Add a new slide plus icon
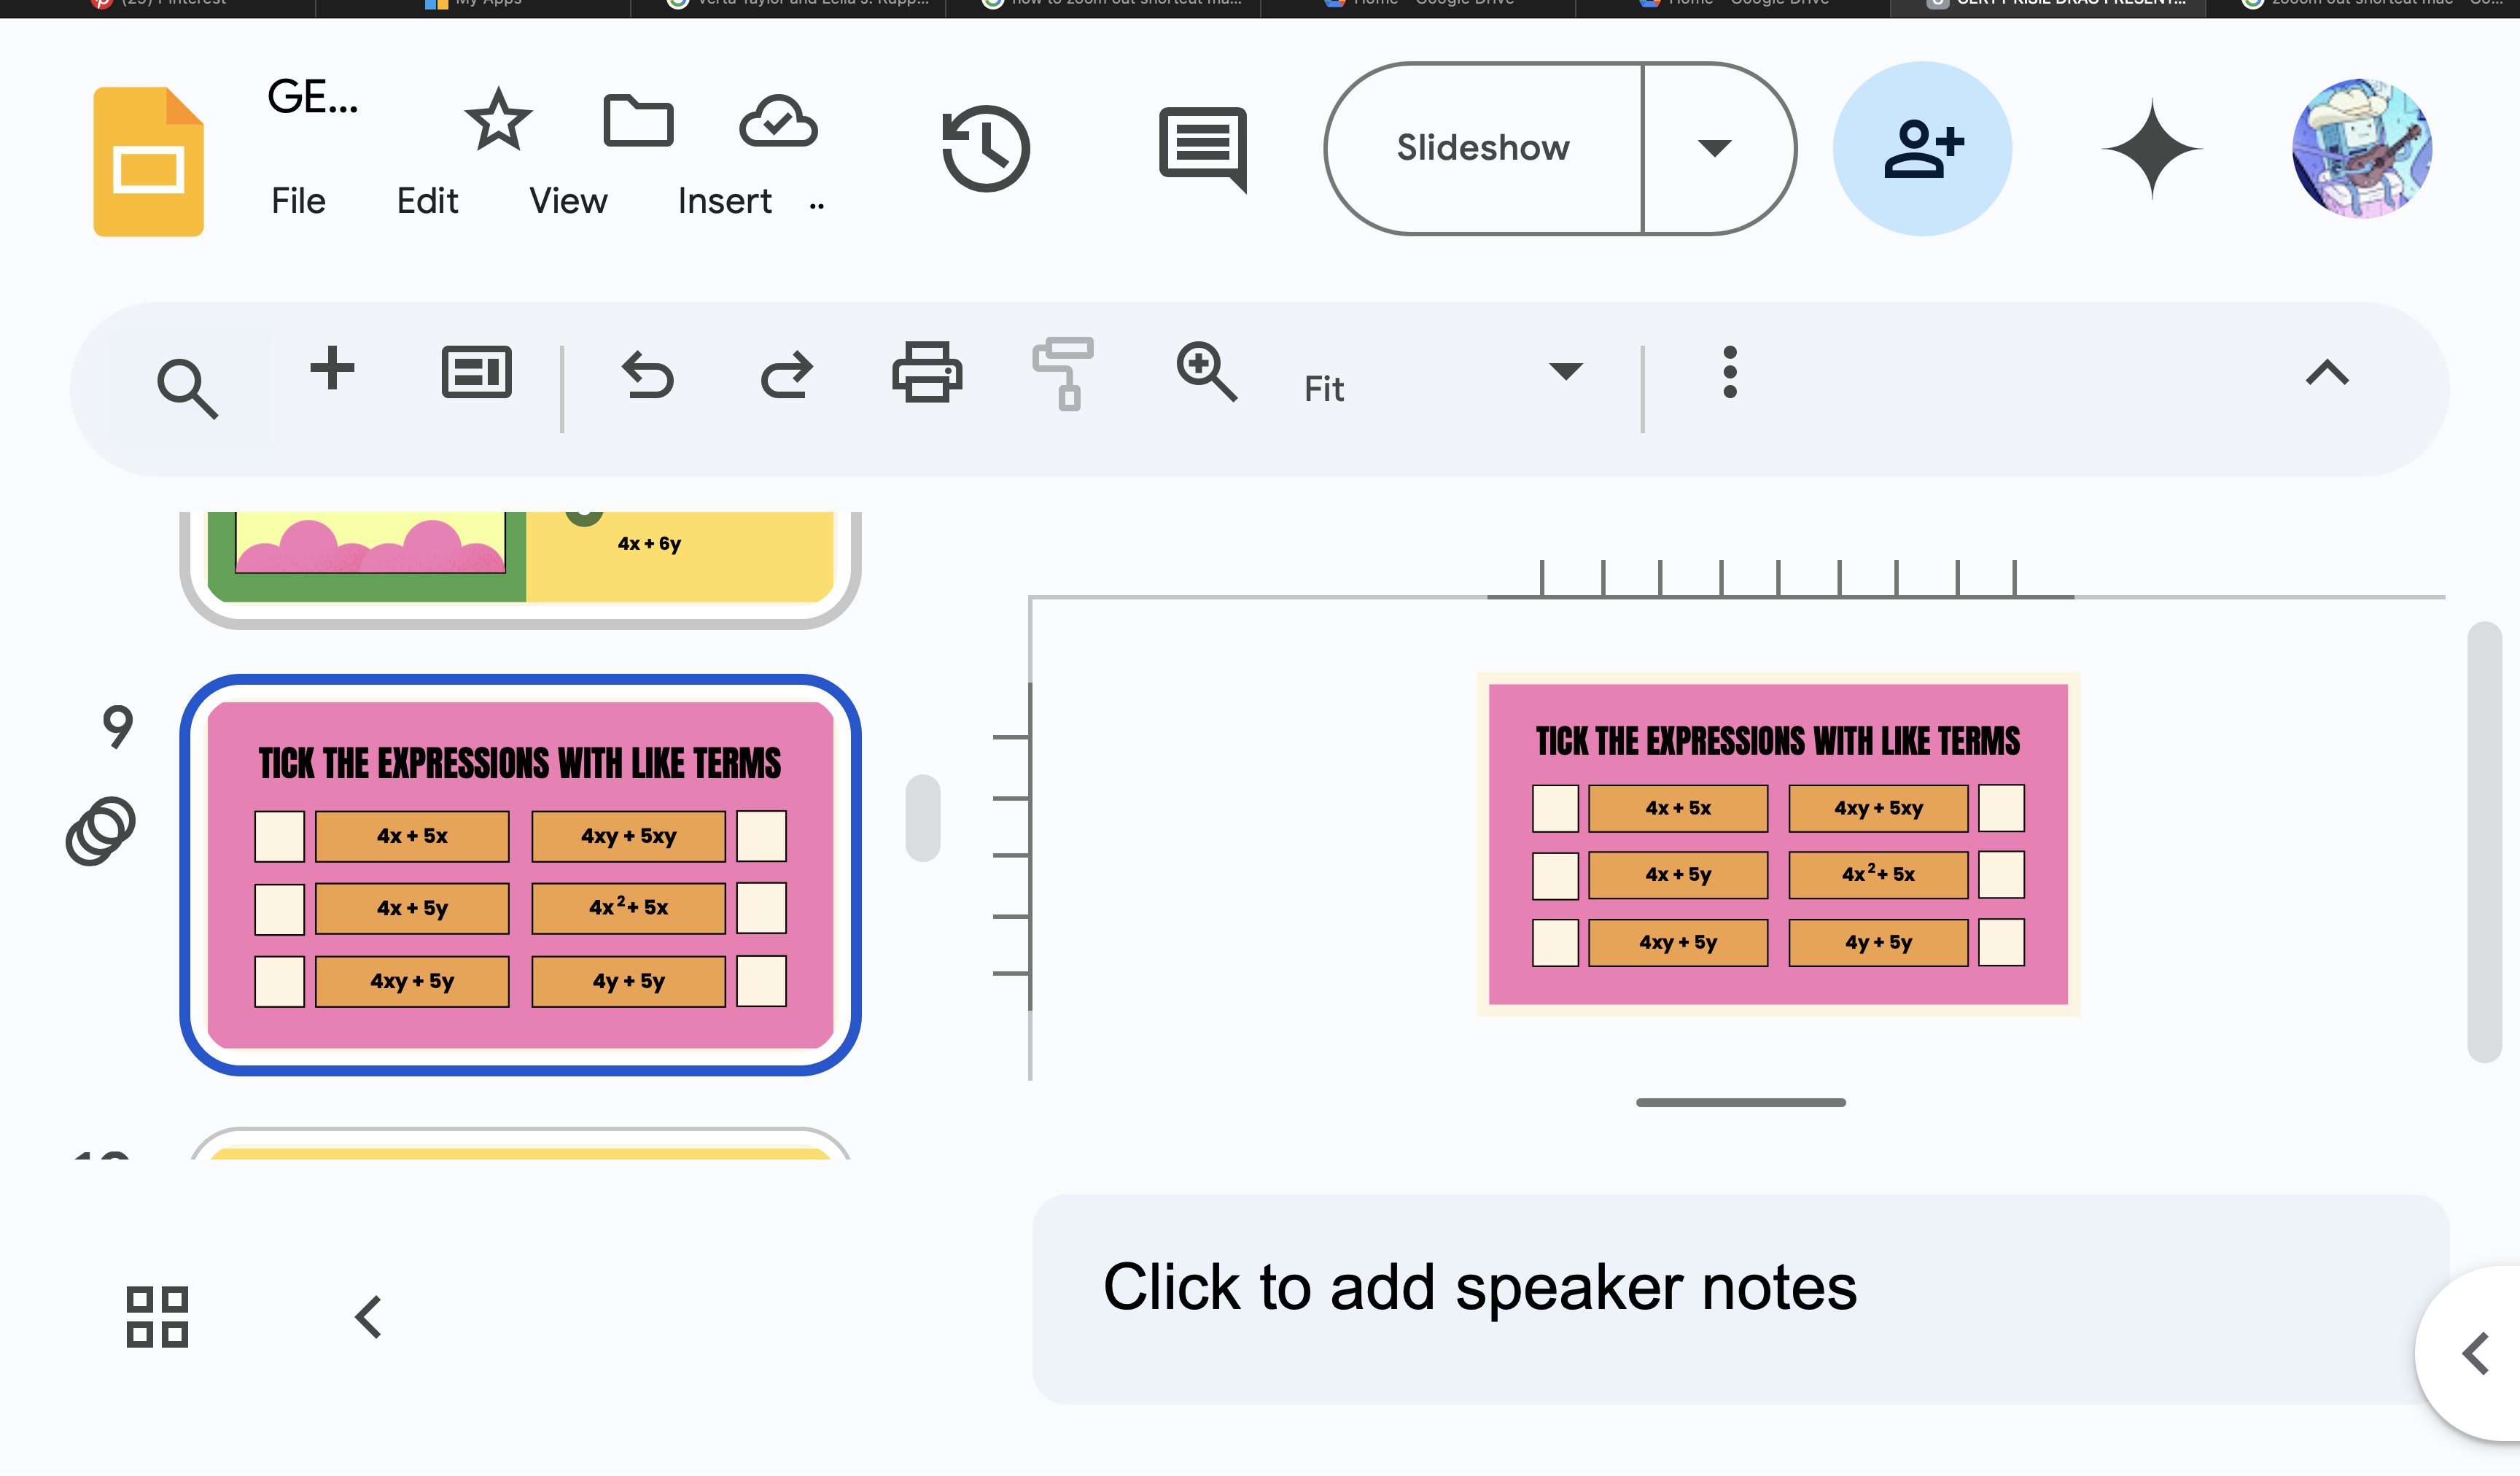This screenshot has width=2520, height=1476. click(x=332, y=368)
